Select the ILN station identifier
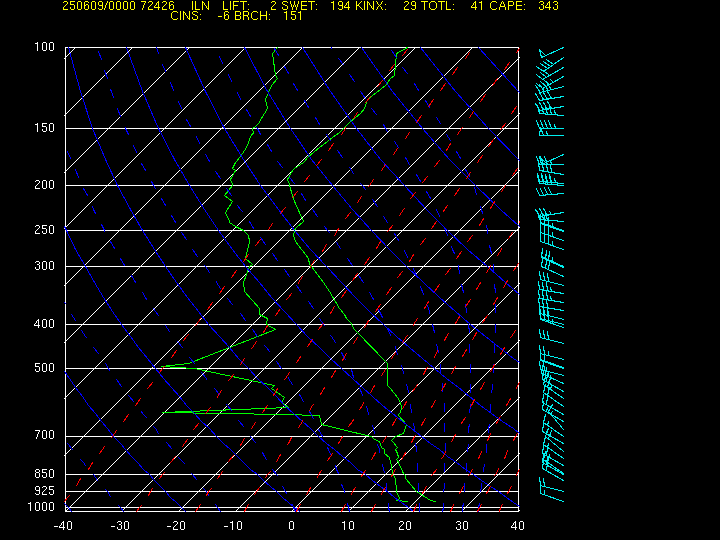The height and width of the screenshot is (540, 720). [201, 6]
